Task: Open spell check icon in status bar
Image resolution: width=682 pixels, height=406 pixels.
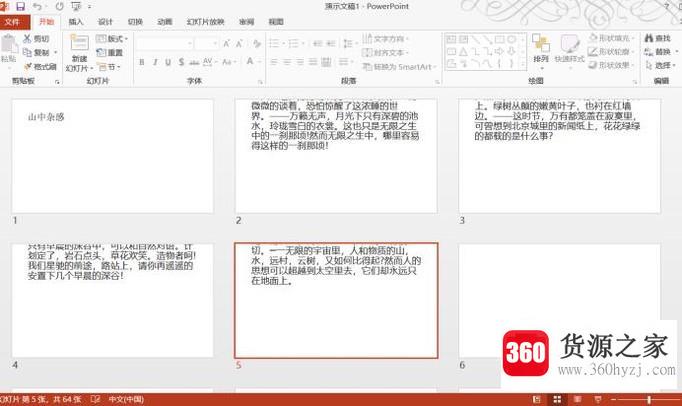Action: [x=96, y=399]
